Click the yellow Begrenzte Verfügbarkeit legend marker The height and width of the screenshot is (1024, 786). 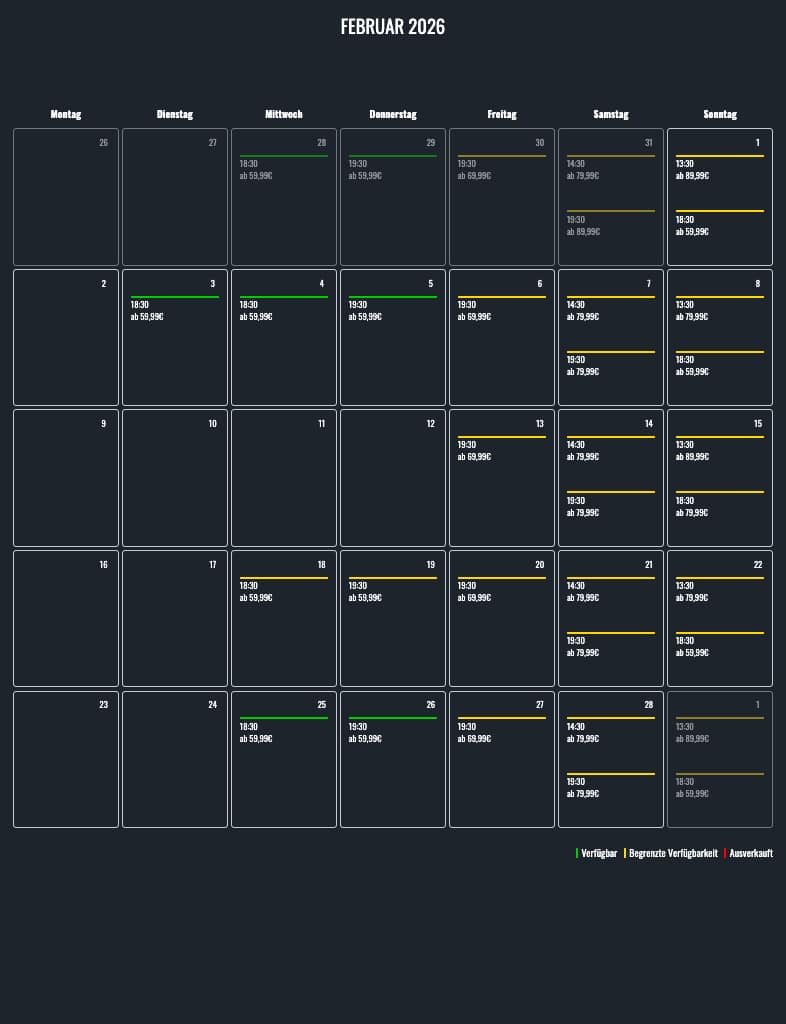pyautogui.click(x=625, y=853)
